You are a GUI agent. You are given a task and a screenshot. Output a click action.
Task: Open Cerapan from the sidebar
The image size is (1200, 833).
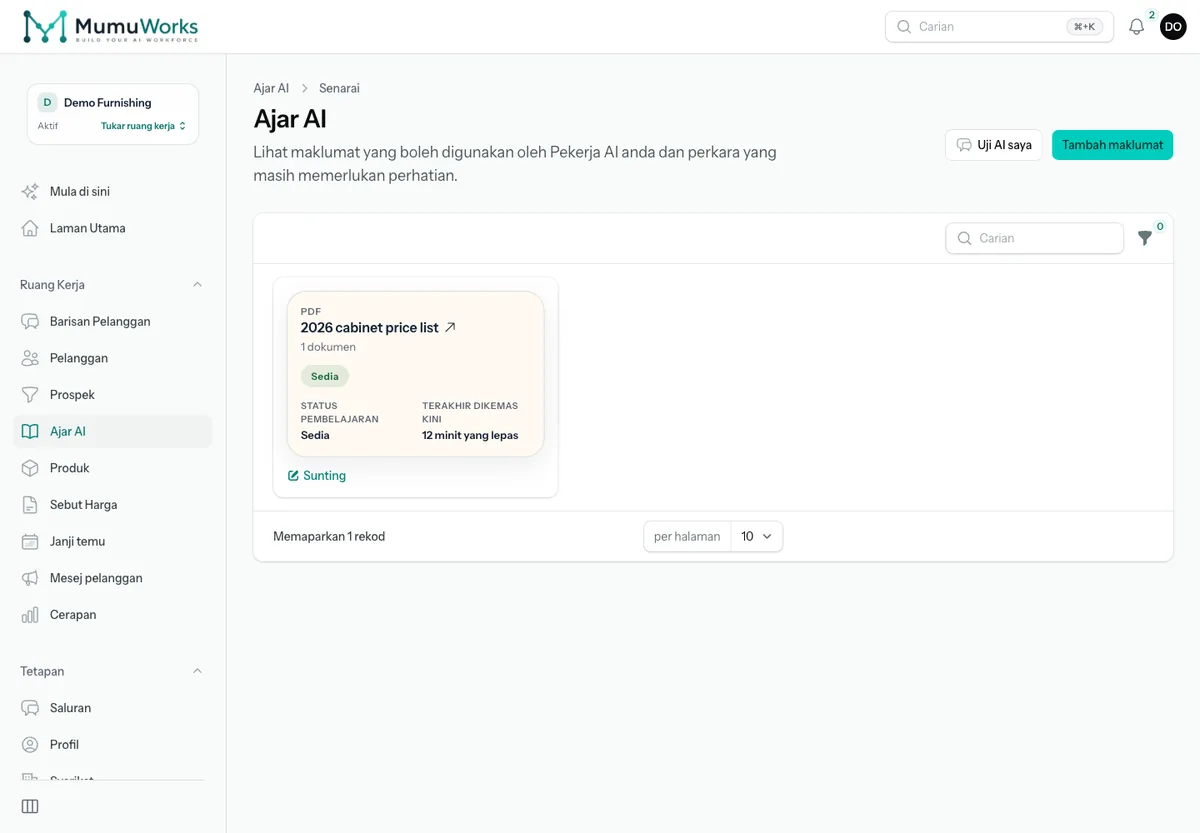pos(113,615)
